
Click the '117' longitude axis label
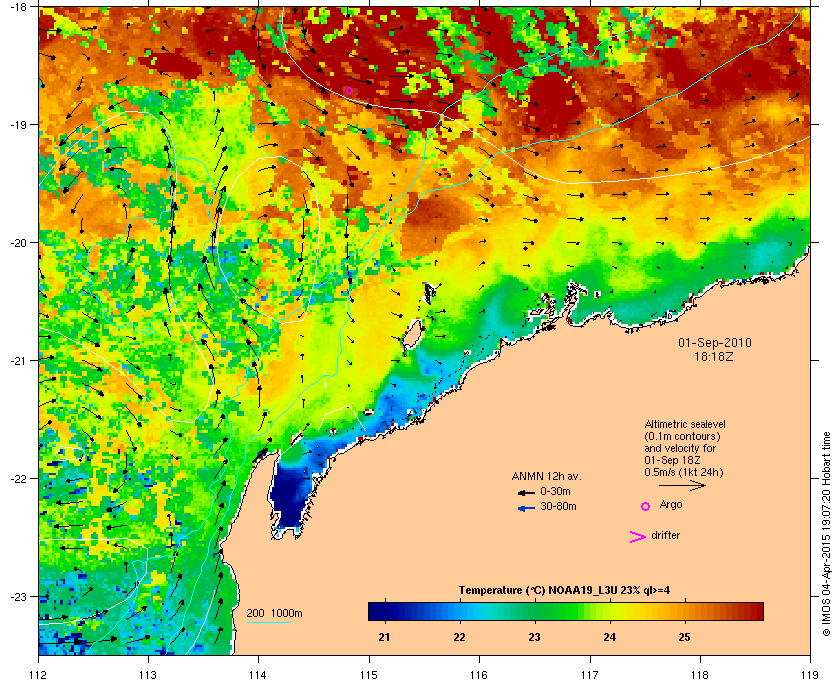click(590, 675)
